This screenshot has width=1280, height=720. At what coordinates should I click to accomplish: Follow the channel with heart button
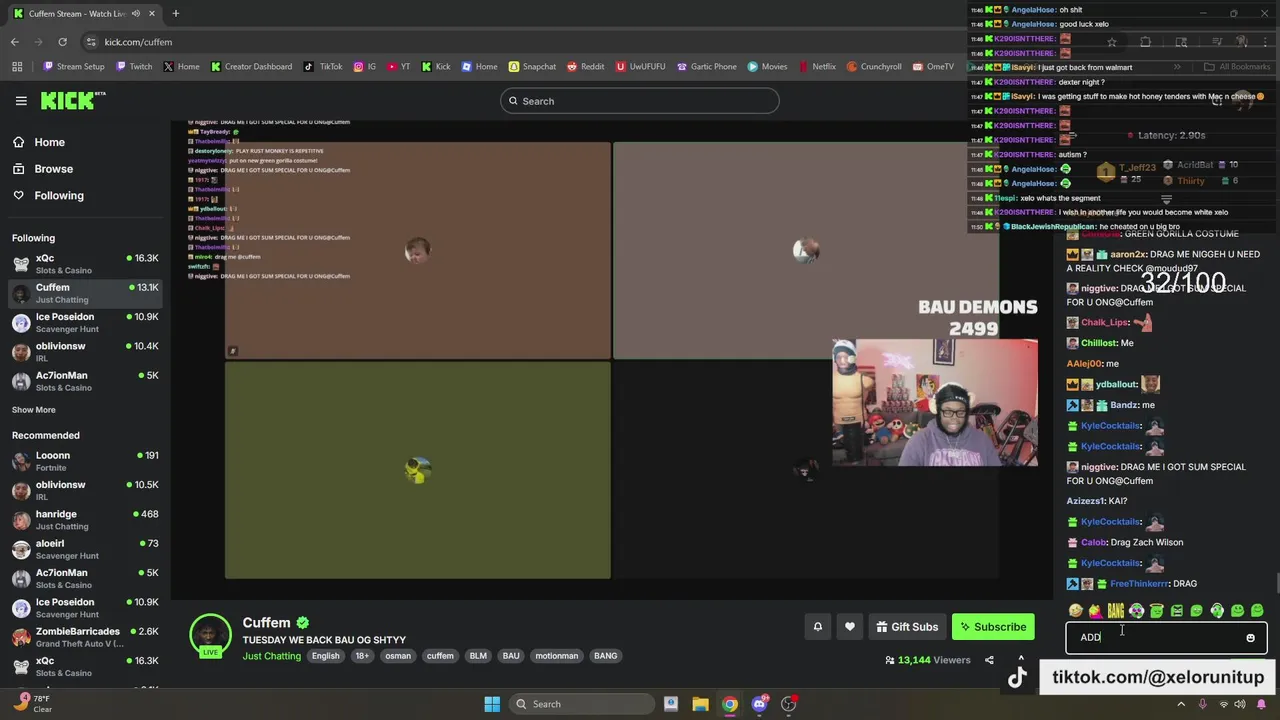pos(849,627)
